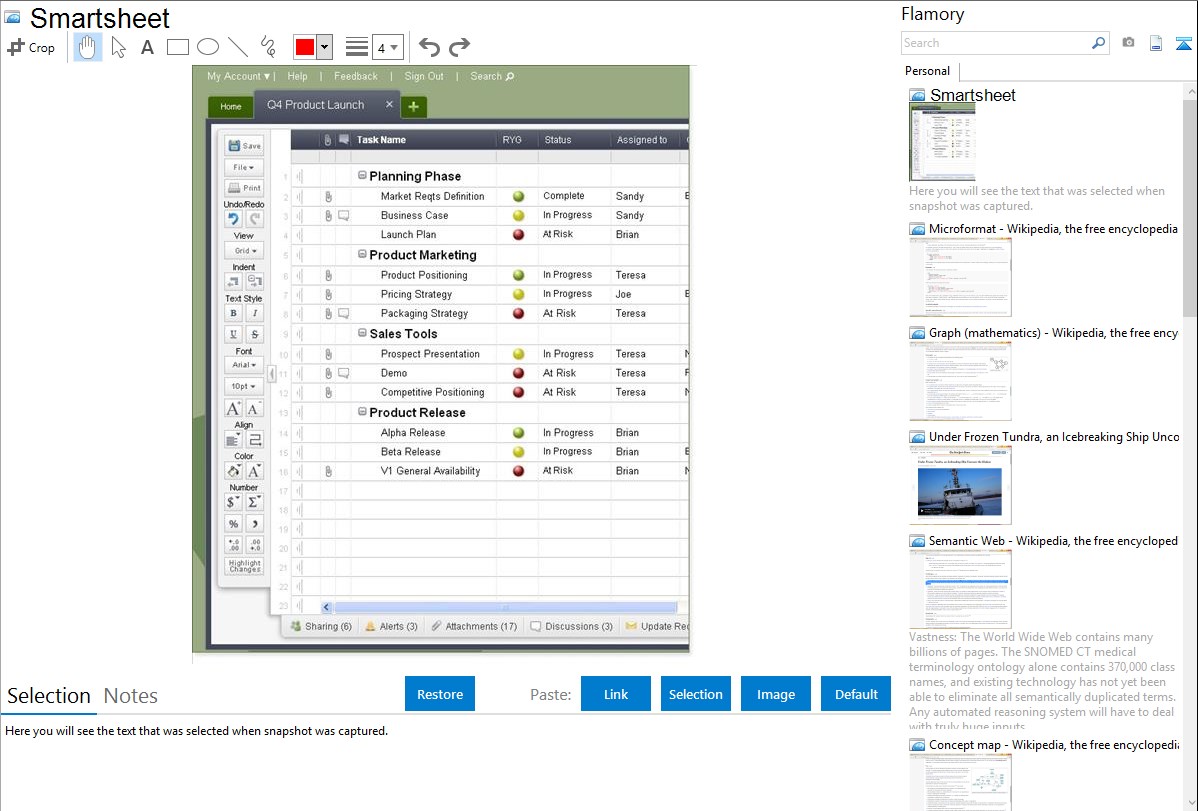
Task: Click the blue Undo arrow under Undo/Redo
Action: (234, 219)
